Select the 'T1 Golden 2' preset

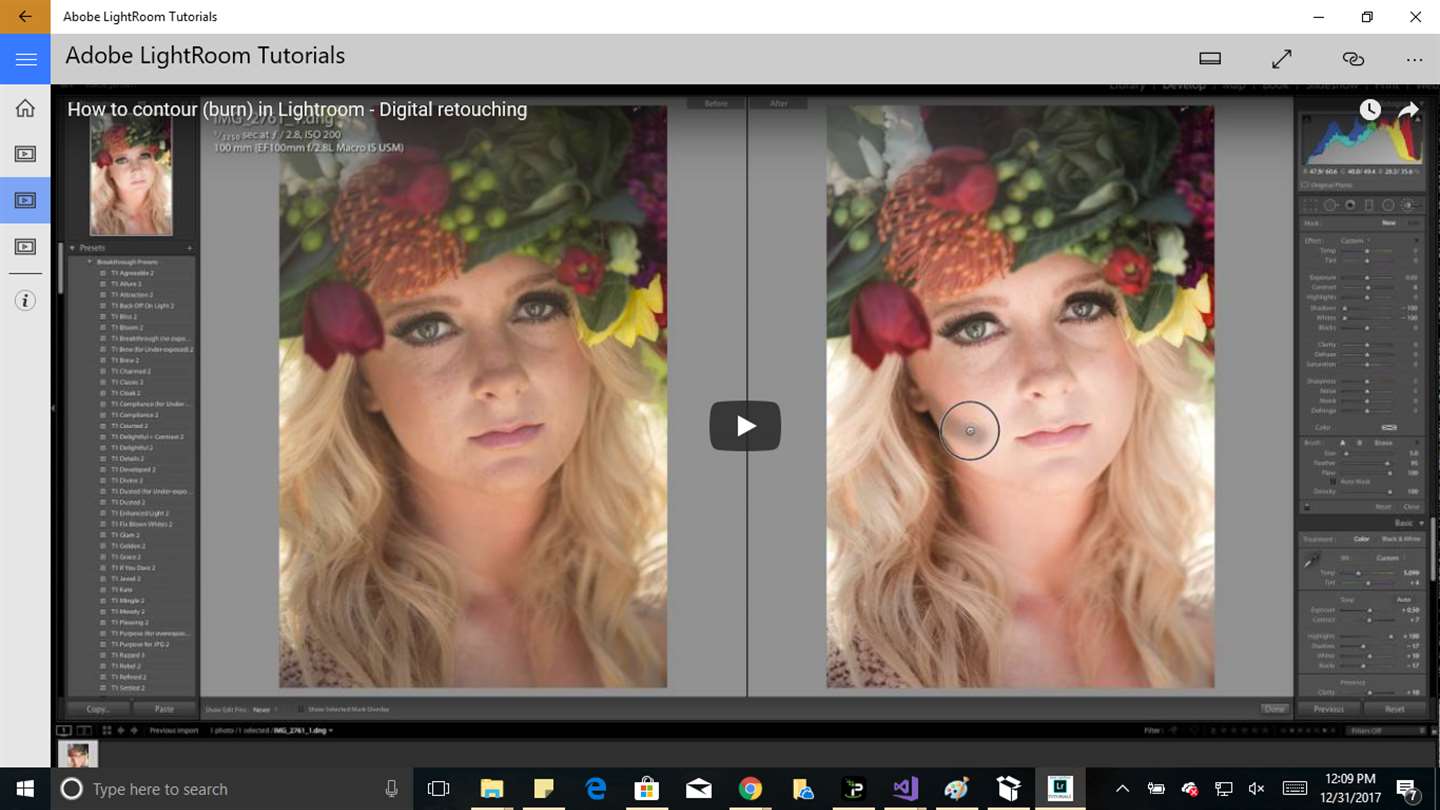point(127,546)
